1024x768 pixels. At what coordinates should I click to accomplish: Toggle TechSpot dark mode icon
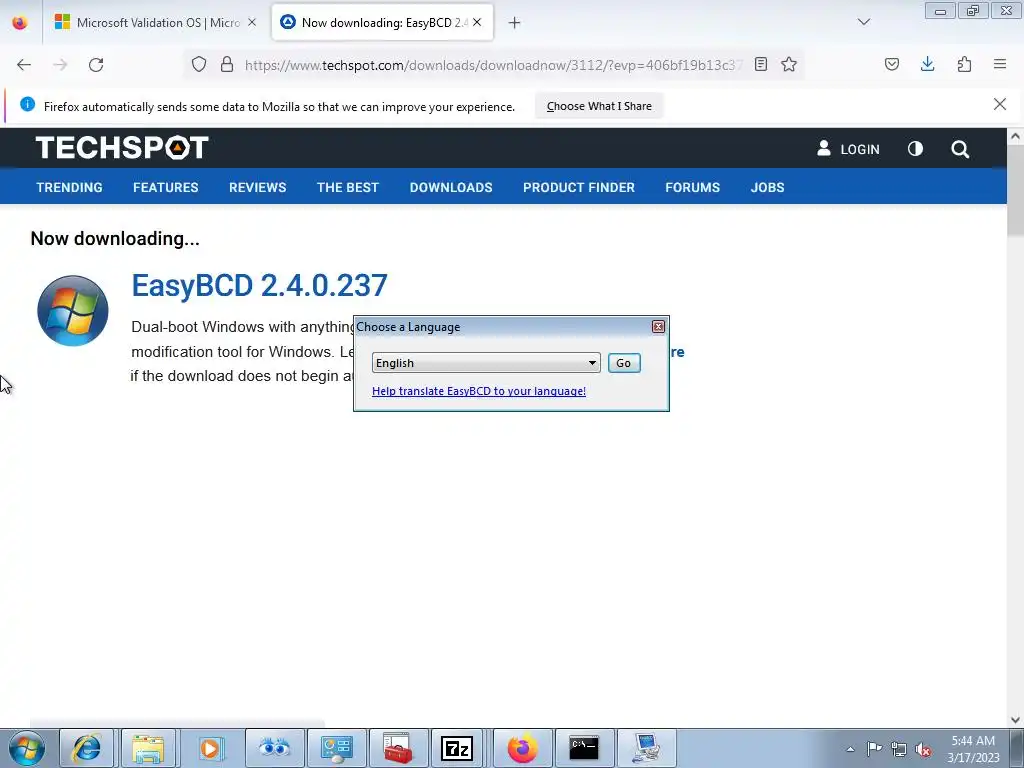tap(916, 149)
